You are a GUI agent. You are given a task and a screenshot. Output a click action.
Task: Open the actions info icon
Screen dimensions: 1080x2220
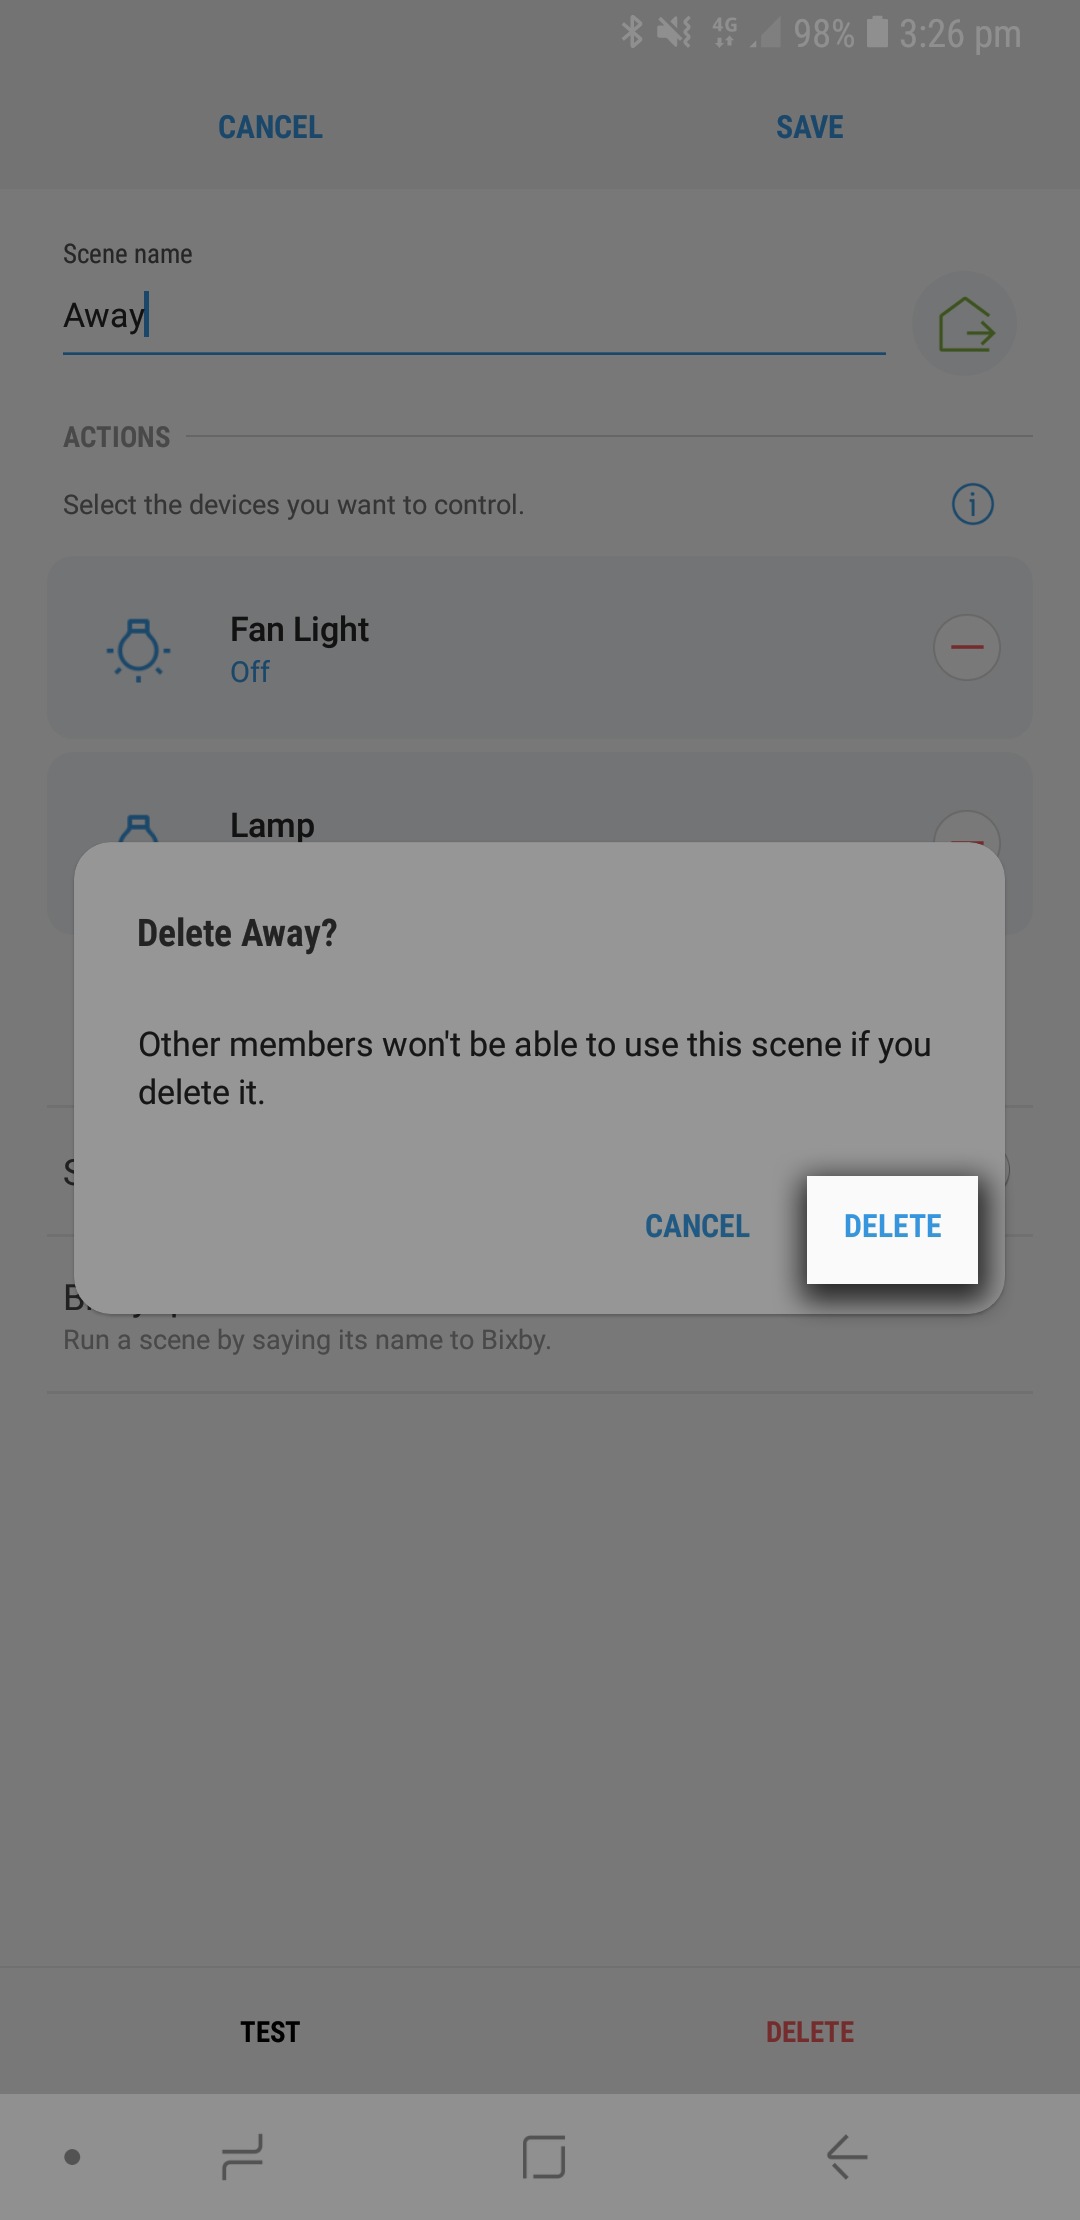coord(972,504)
